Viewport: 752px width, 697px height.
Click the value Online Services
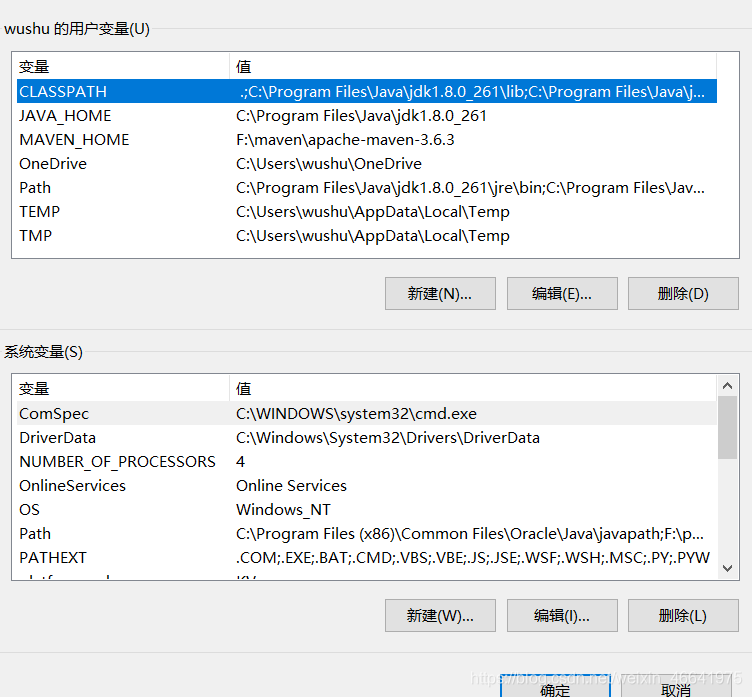click(x=291, y=485)
